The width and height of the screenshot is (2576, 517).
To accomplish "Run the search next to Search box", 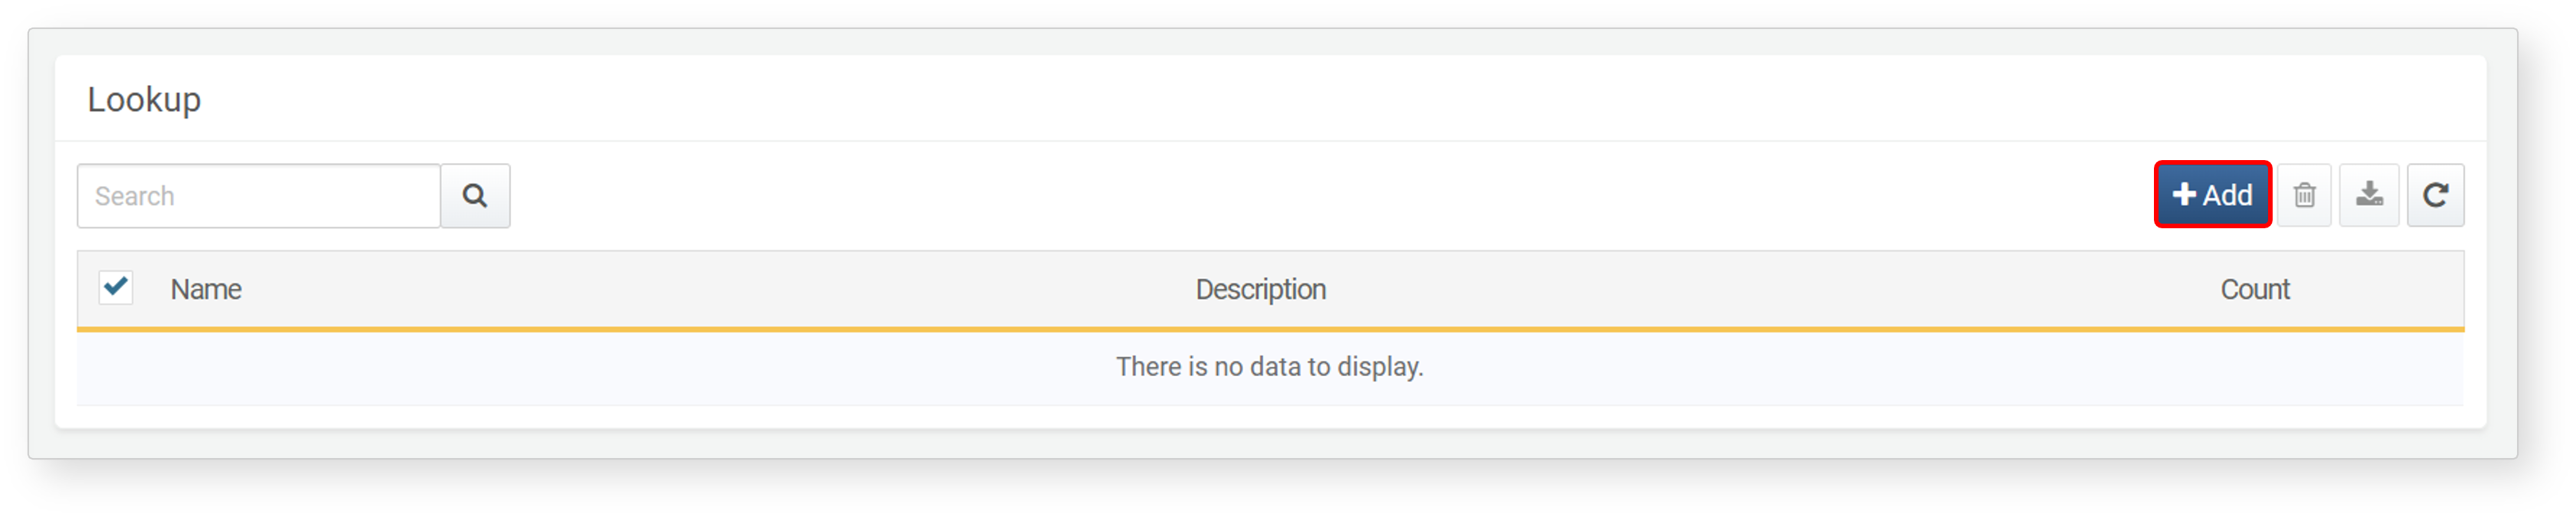I will click(475, 196).
